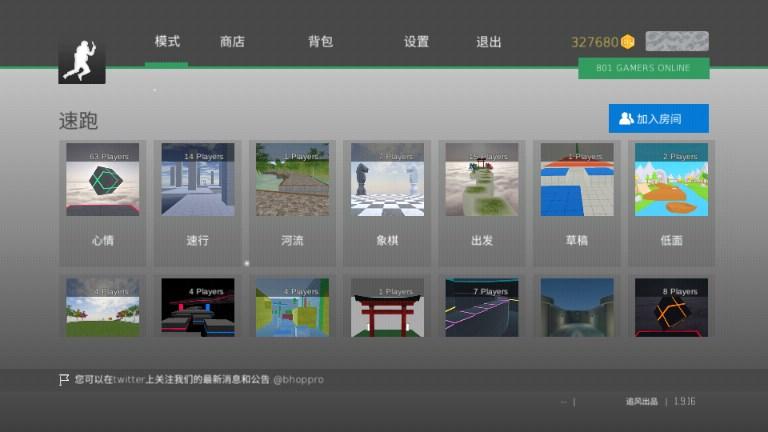Click the gold coin icon beside 327680
The width and height of the screenshot is (768, 432).
[628, 42]
